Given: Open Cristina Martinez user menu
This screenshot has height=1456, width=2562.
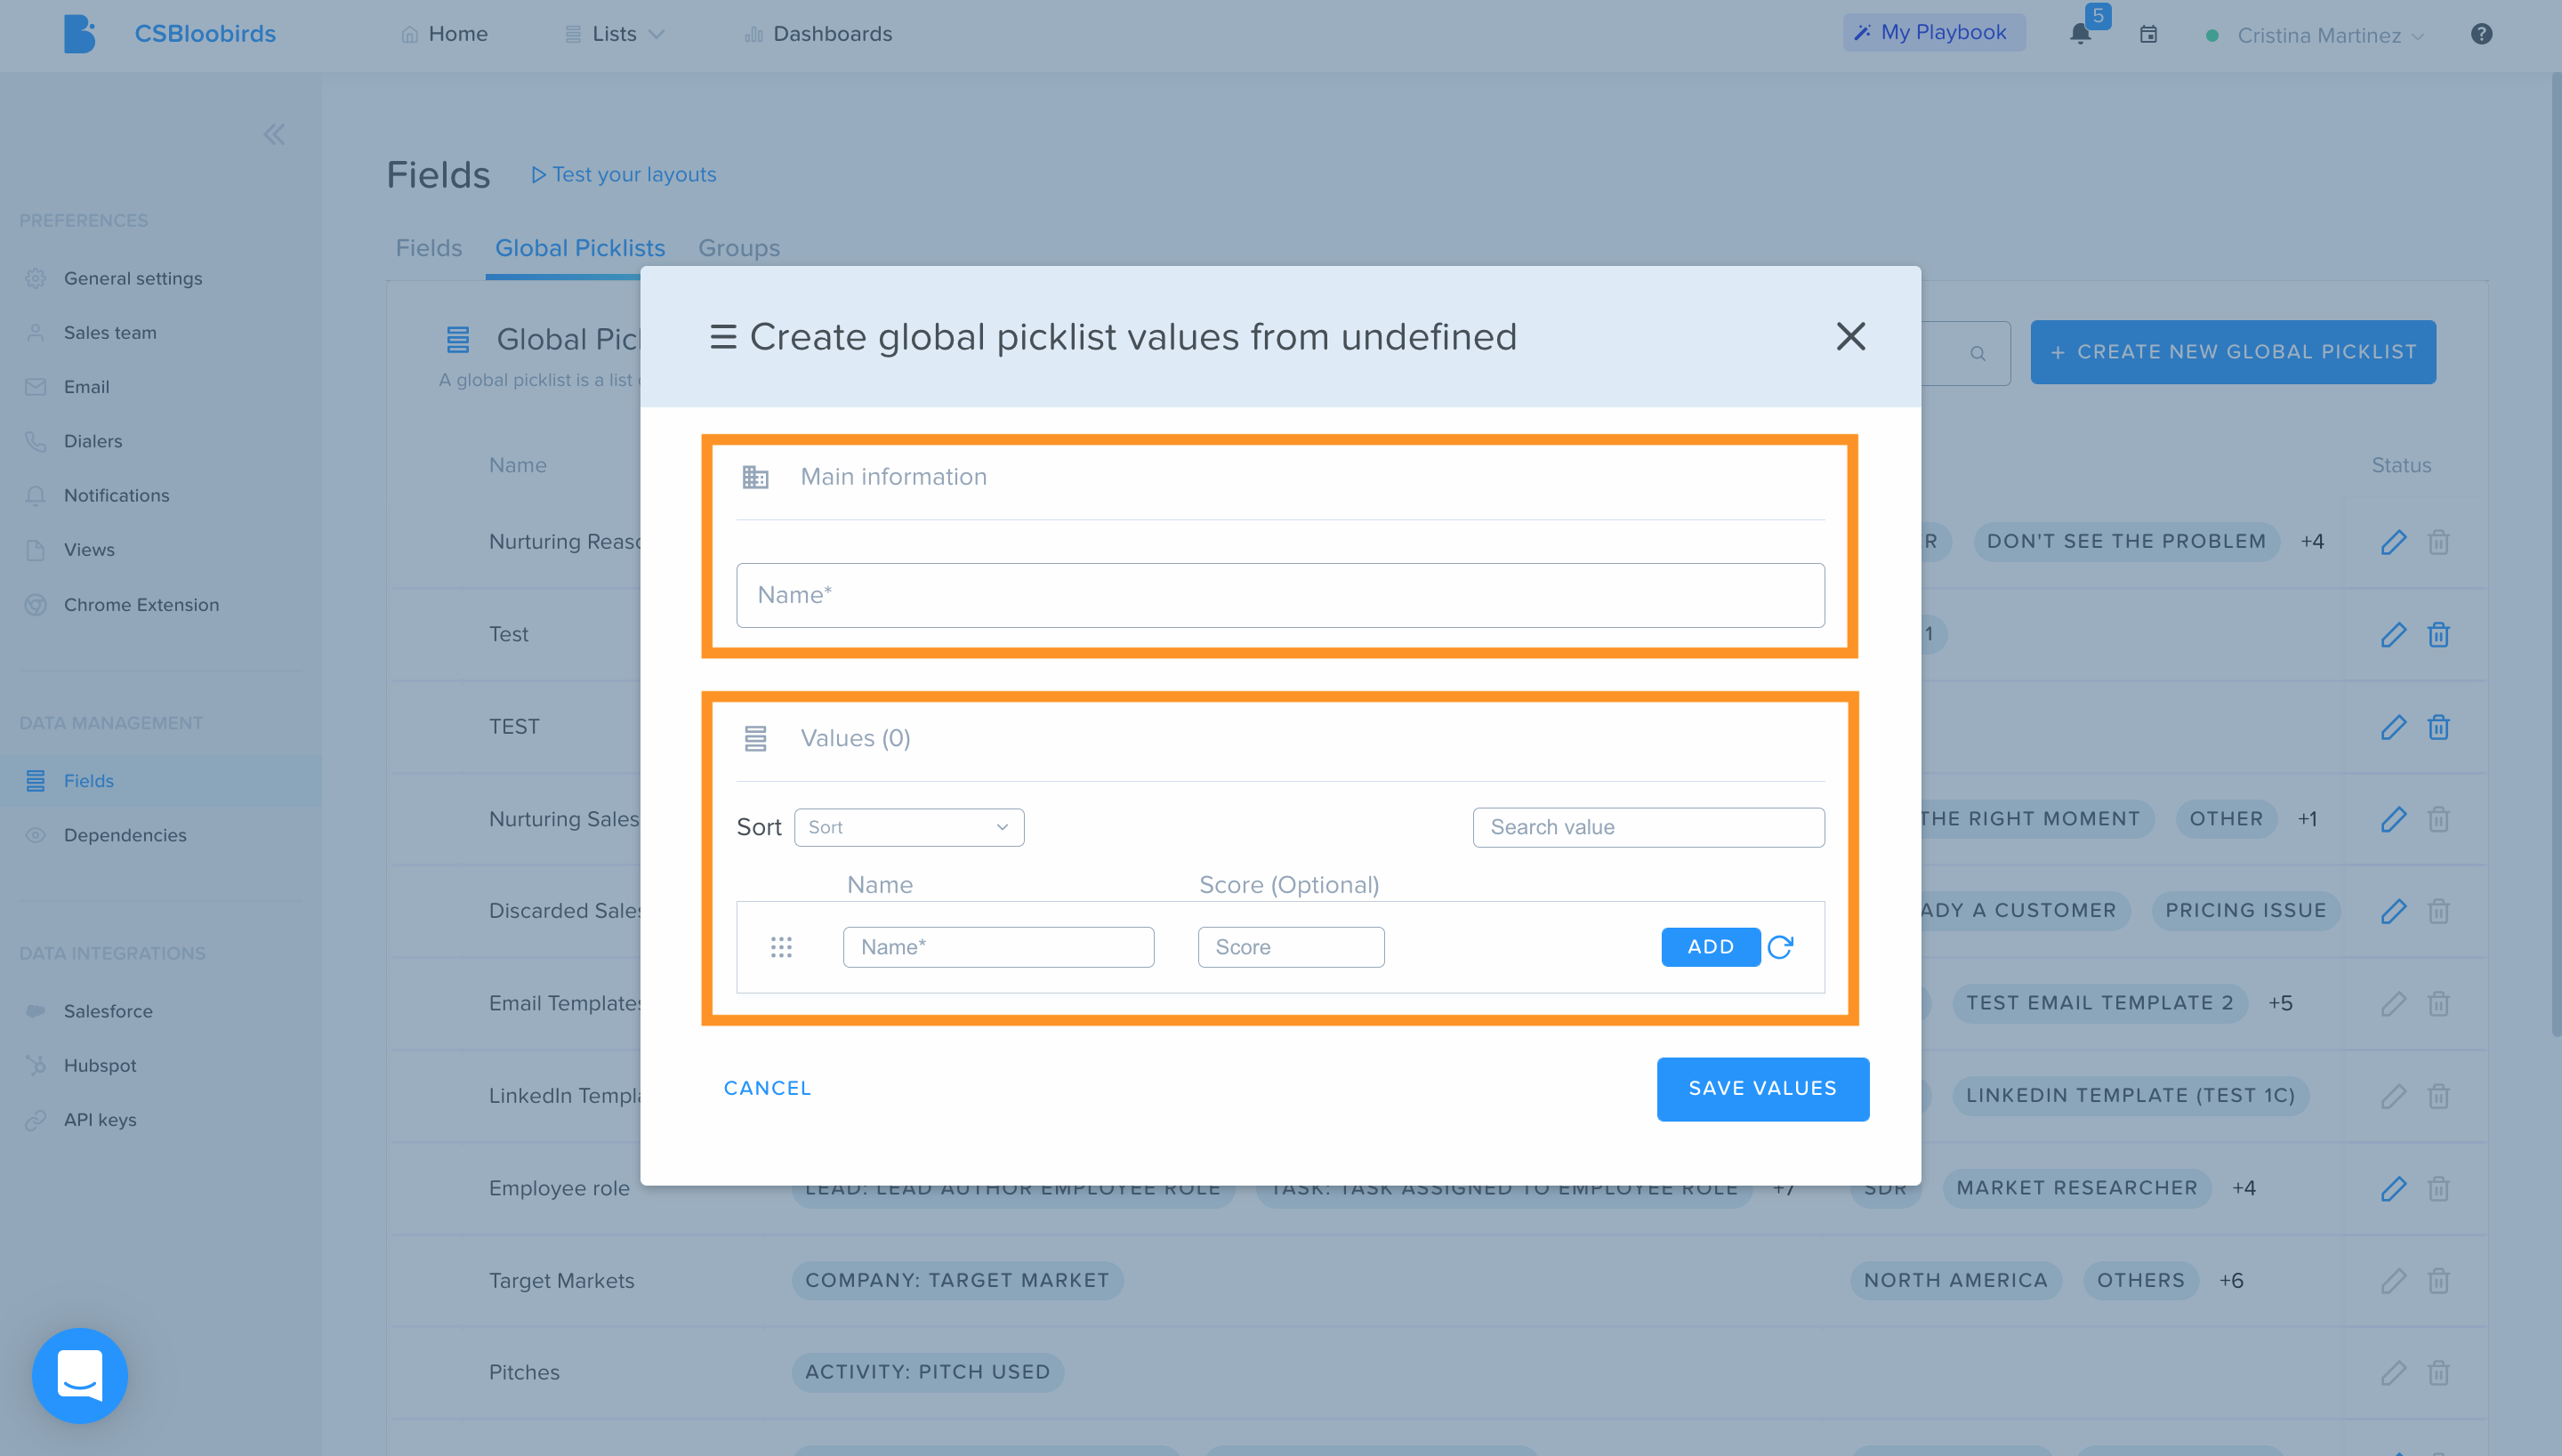Looking at the screenshot, I should [x=2317, y=35].
